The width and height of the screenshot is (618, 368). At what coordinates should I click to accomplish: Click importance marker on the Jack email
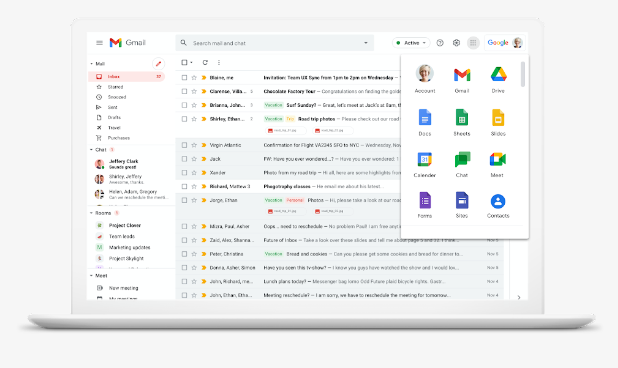click(x=204, y=159)
